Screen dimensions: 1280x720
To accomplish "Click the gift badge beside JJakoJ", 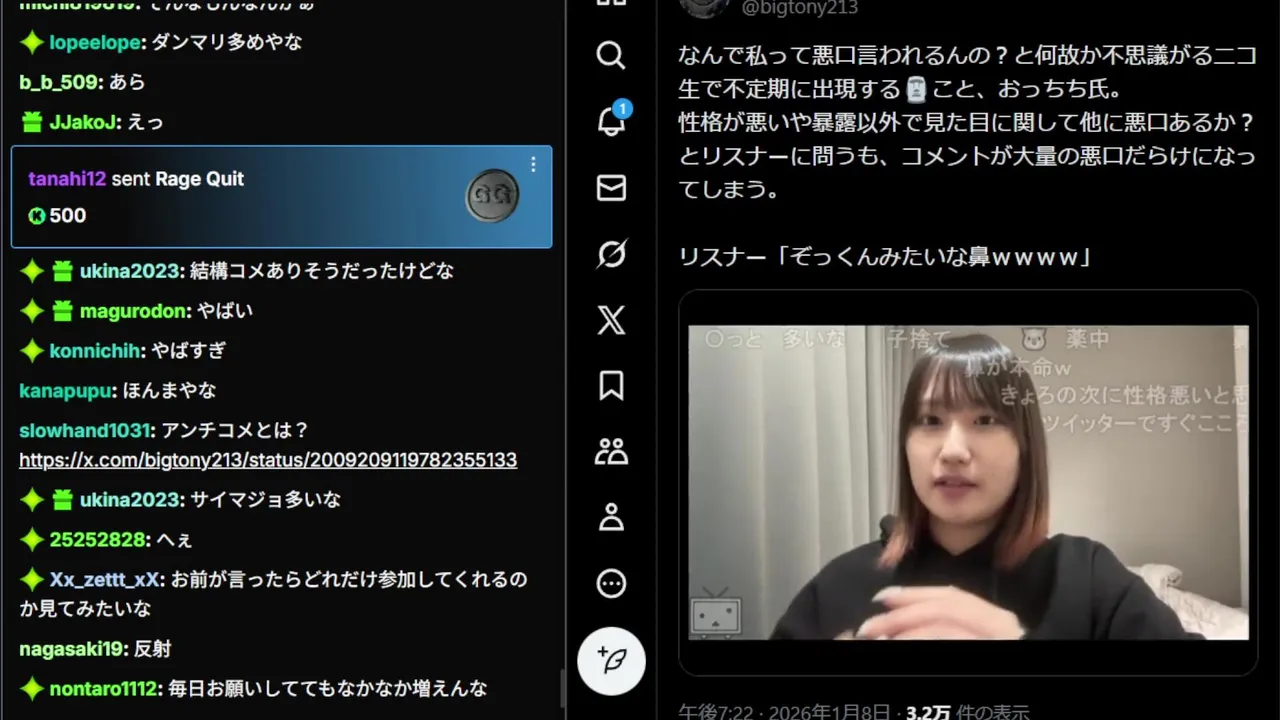I will [x=32, y=122].
